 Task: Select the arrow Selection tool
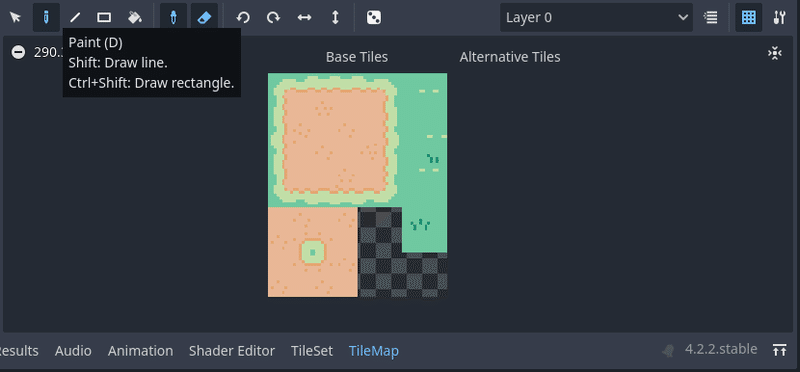[16, 18]
